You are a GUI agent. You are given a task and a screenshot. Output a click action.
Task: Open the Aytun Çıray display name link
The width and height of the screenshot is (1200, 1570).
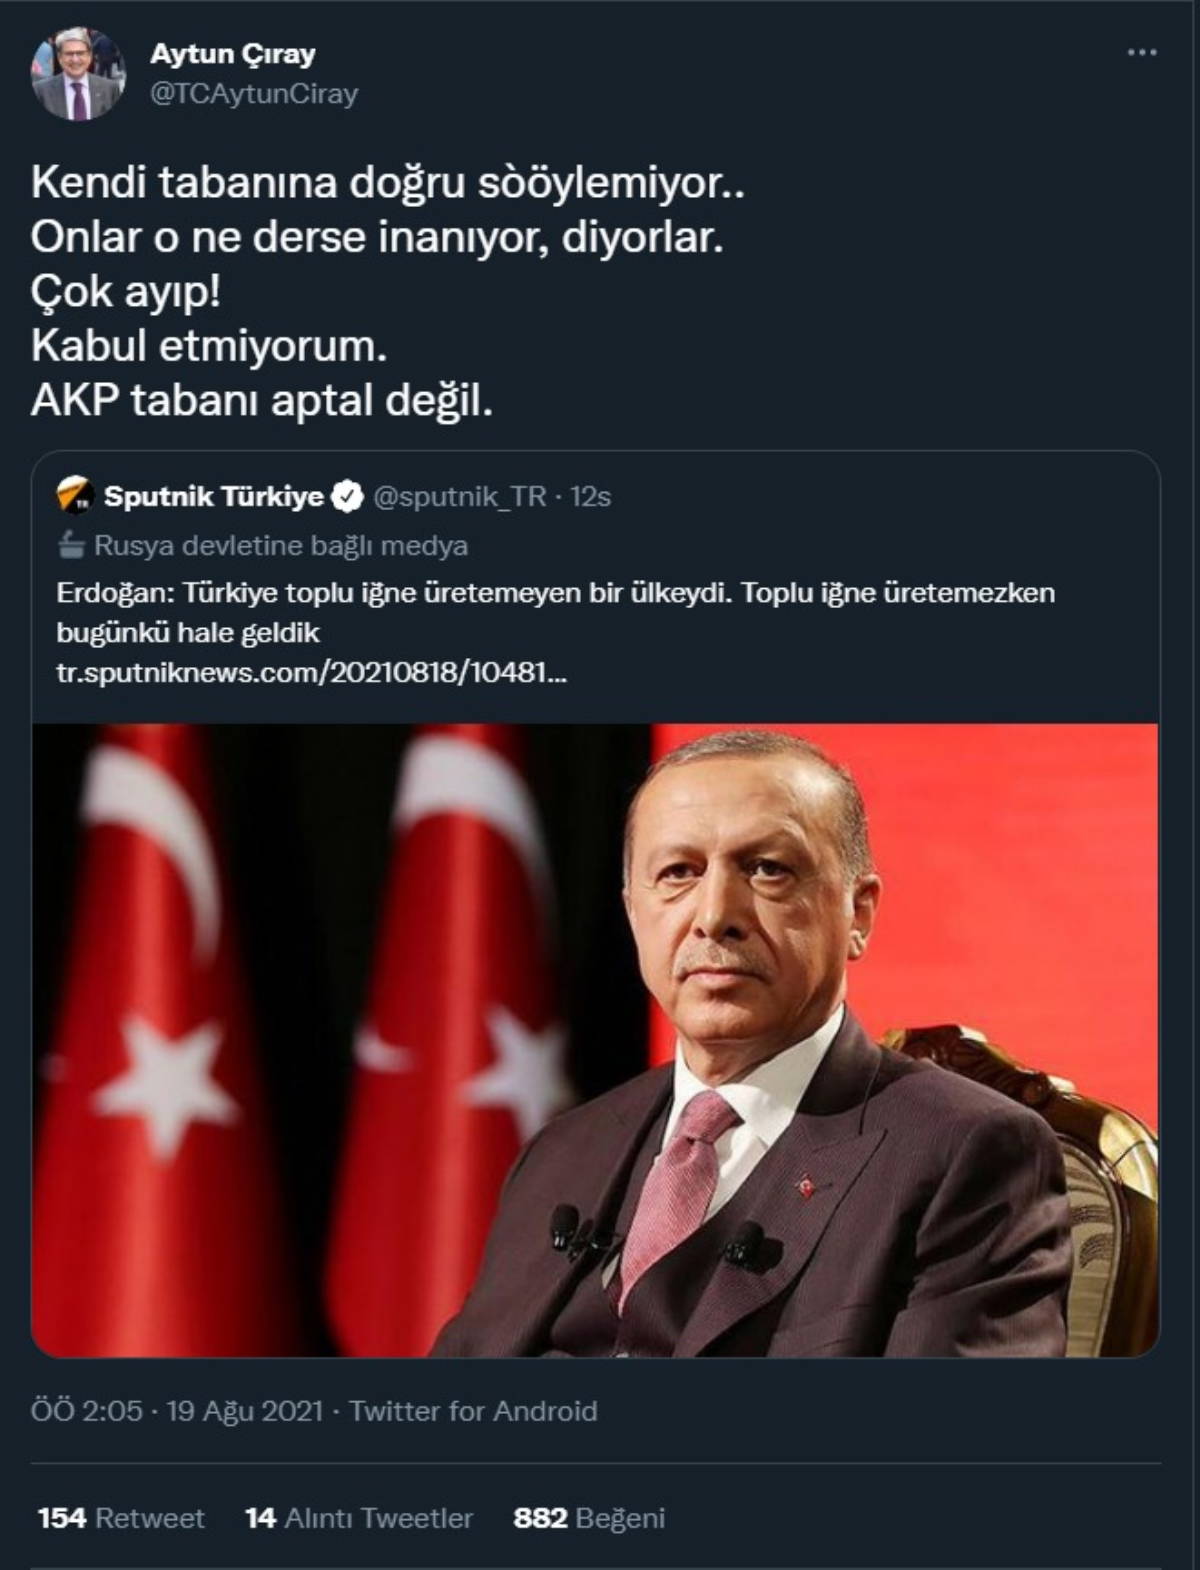tap(232, 54)
